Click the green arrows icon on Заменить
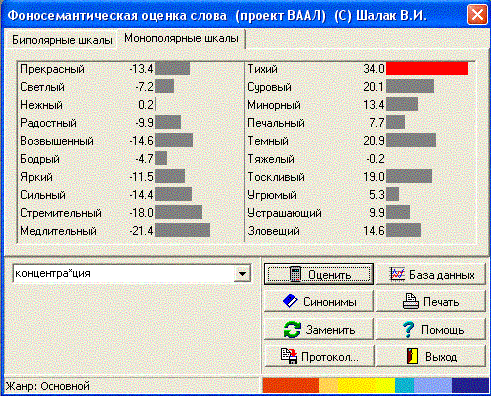500x400 pixels. (292, 330)
